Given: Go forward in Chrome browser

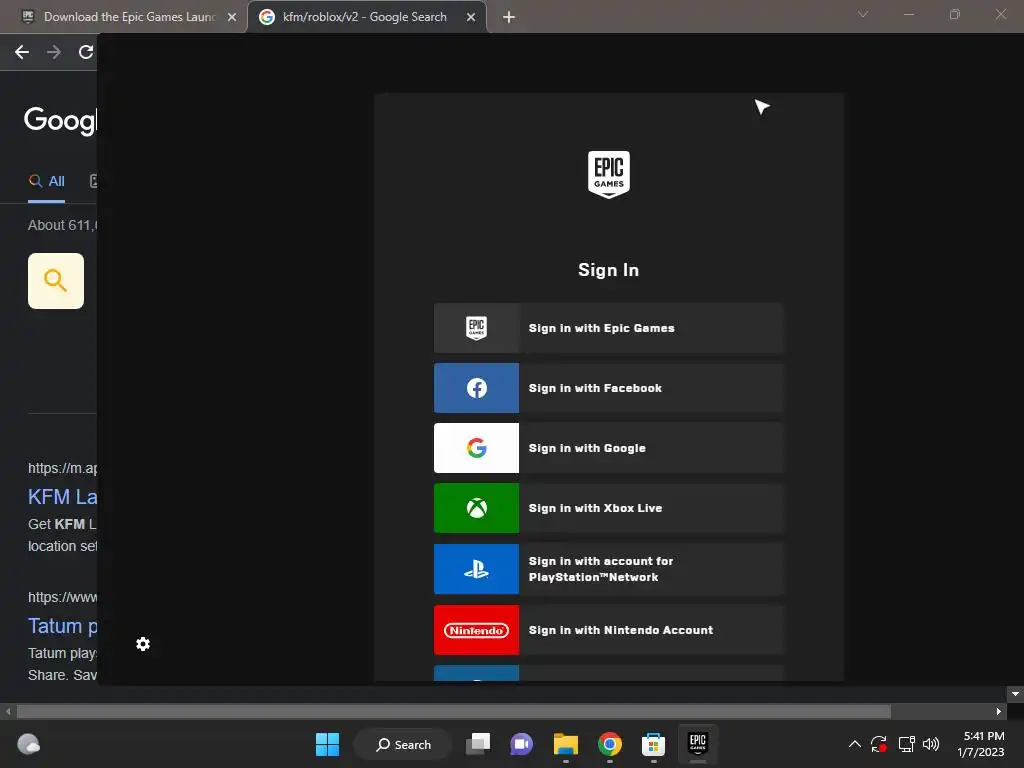Looking at the screenshot, I should pyautogui.click(x=54, y=52).
